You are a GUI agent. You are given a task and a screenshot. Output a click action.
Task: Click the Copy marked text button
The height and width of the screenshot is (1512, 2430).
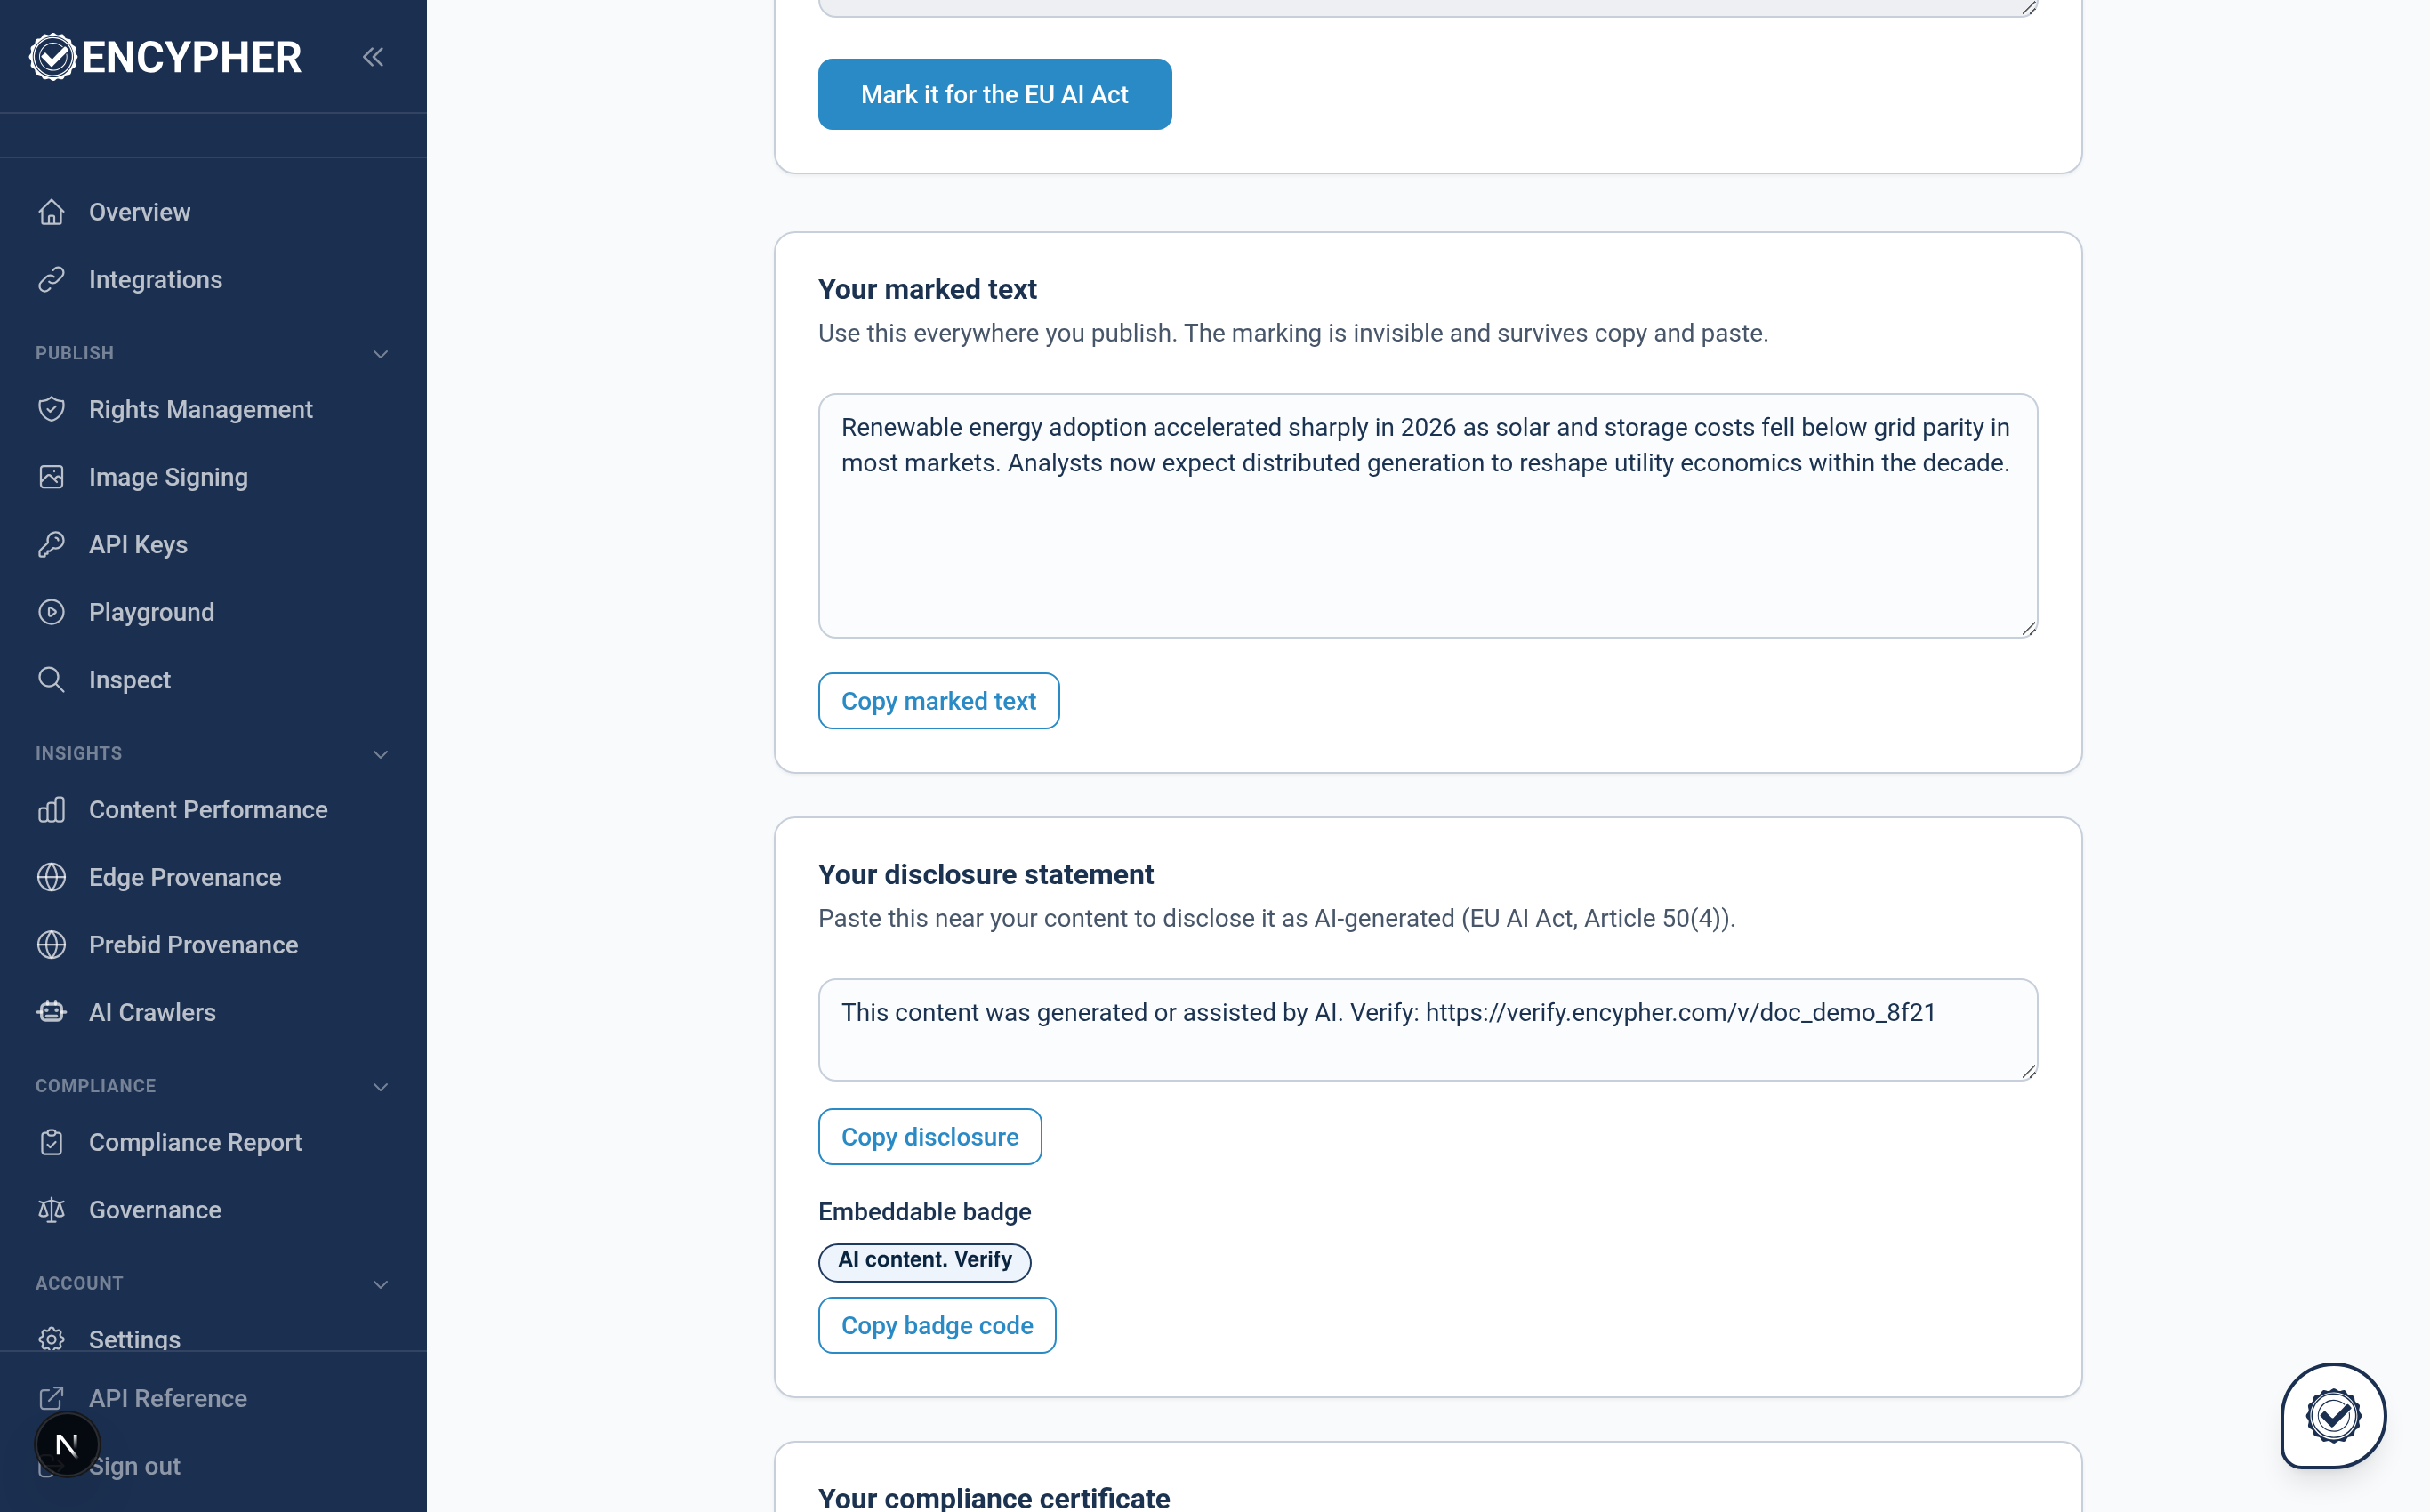[938, 701]
